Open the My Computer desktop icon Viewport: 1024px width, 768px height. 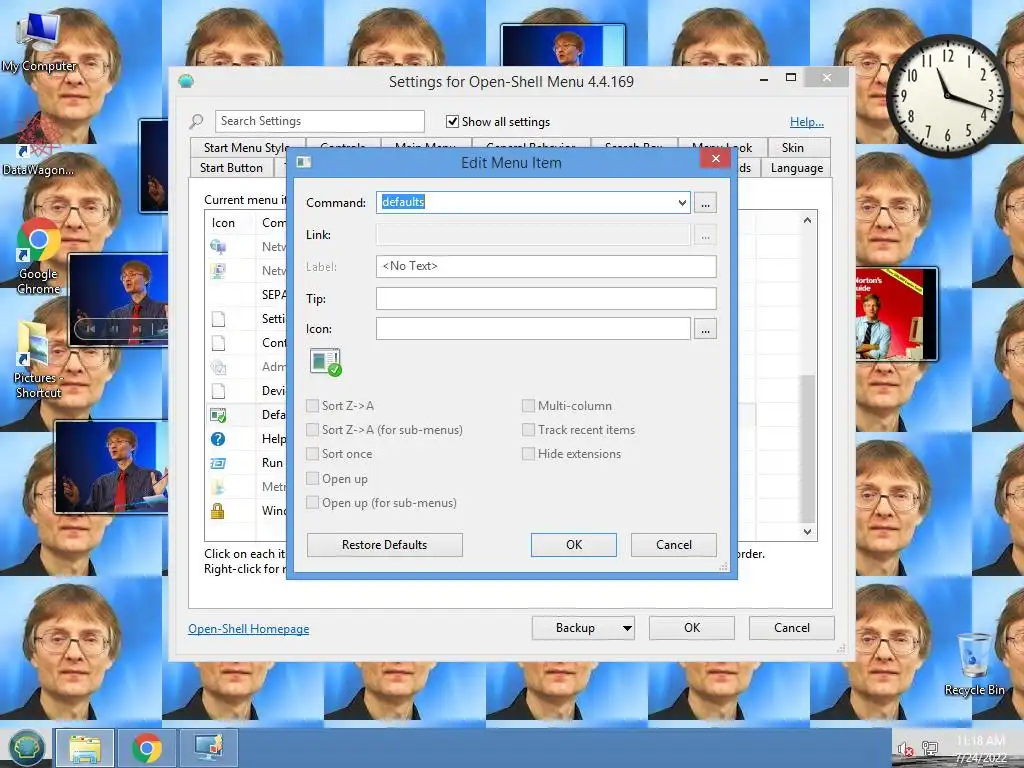[38, 42]
